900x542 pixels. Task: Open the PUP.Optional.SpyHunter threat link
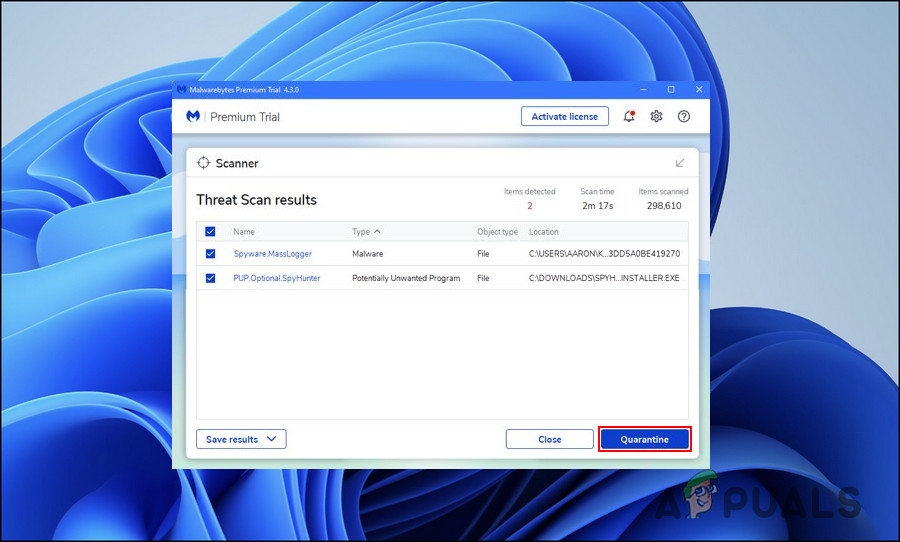[x=277, y=278]
